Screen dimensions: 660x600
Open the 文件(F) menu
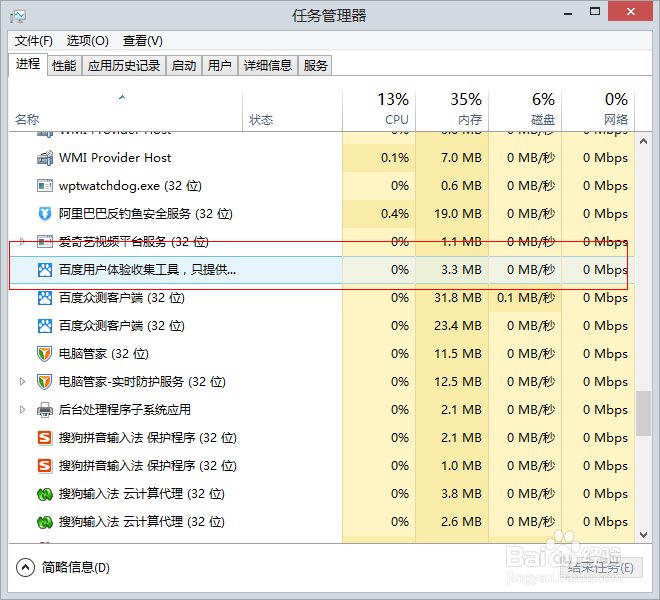point(34,41)
